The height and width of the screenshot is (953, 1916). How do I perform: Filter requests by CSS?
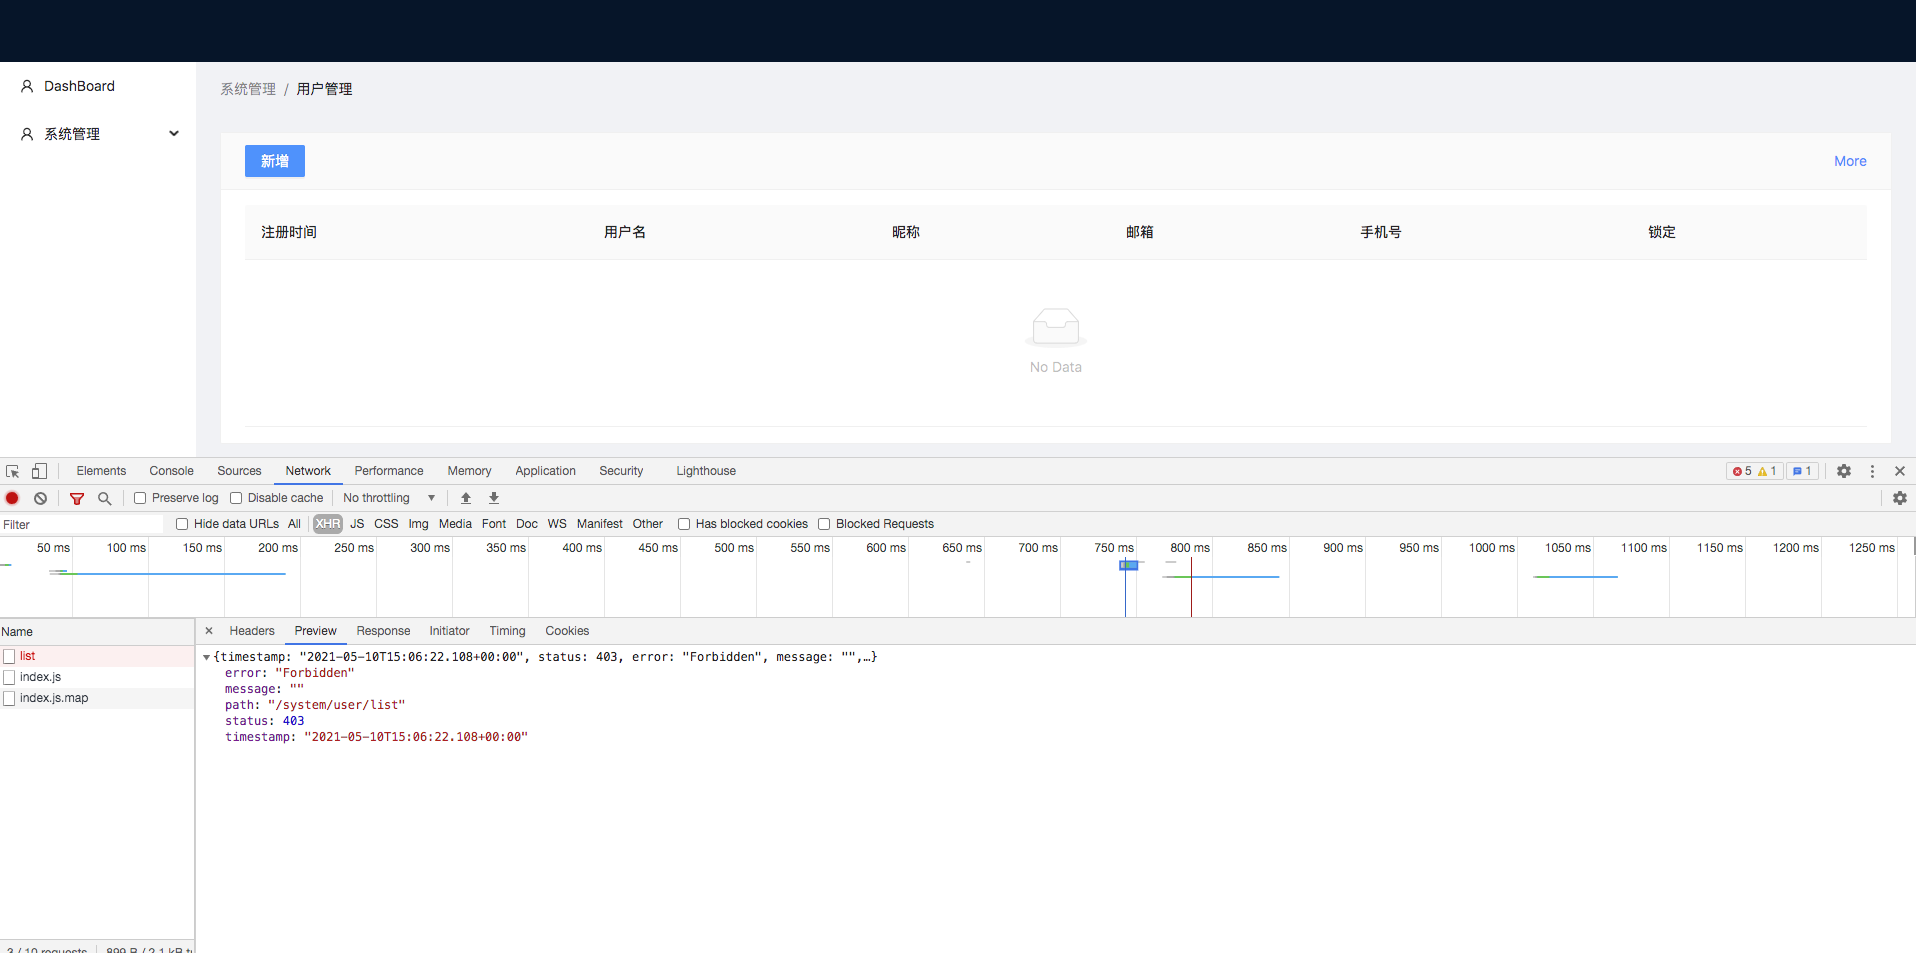point(386,524)
